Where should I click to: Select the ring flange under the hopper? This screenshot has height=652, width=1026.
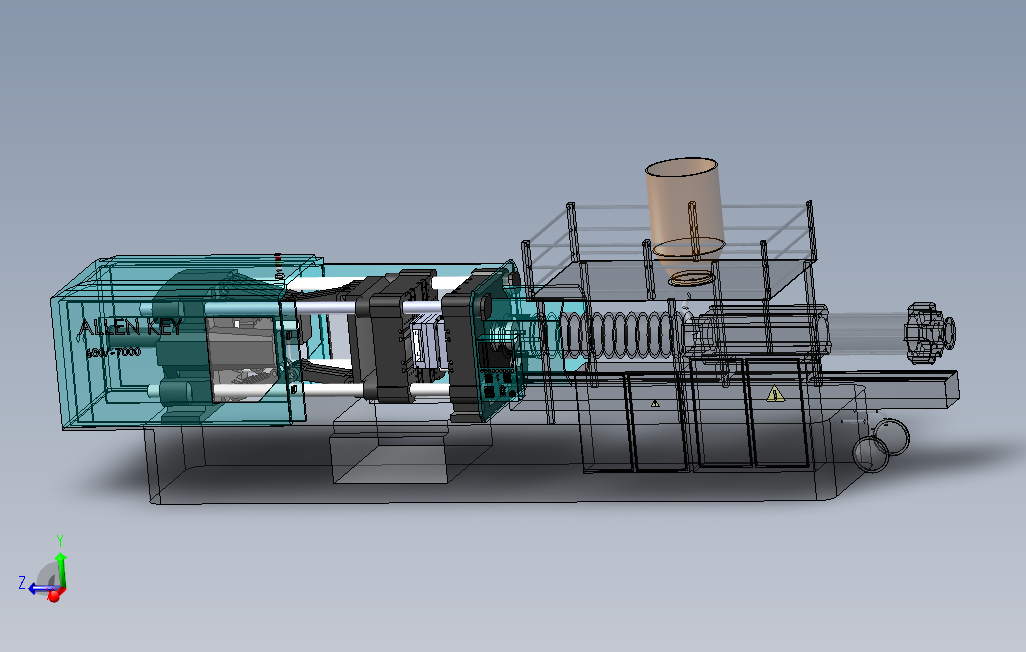pyautogui.click(x=690, y=278)
